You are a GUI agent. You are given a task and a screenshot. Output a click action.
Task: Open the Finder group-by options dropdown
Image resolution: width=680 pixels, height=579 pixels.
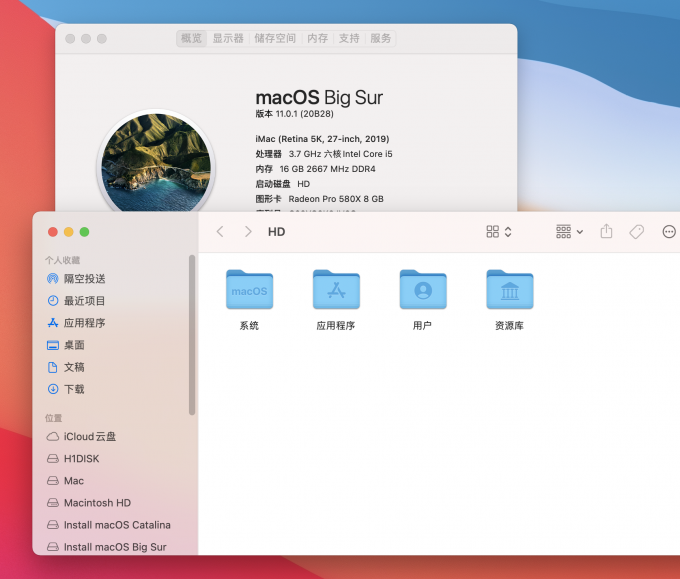(569, 232)
